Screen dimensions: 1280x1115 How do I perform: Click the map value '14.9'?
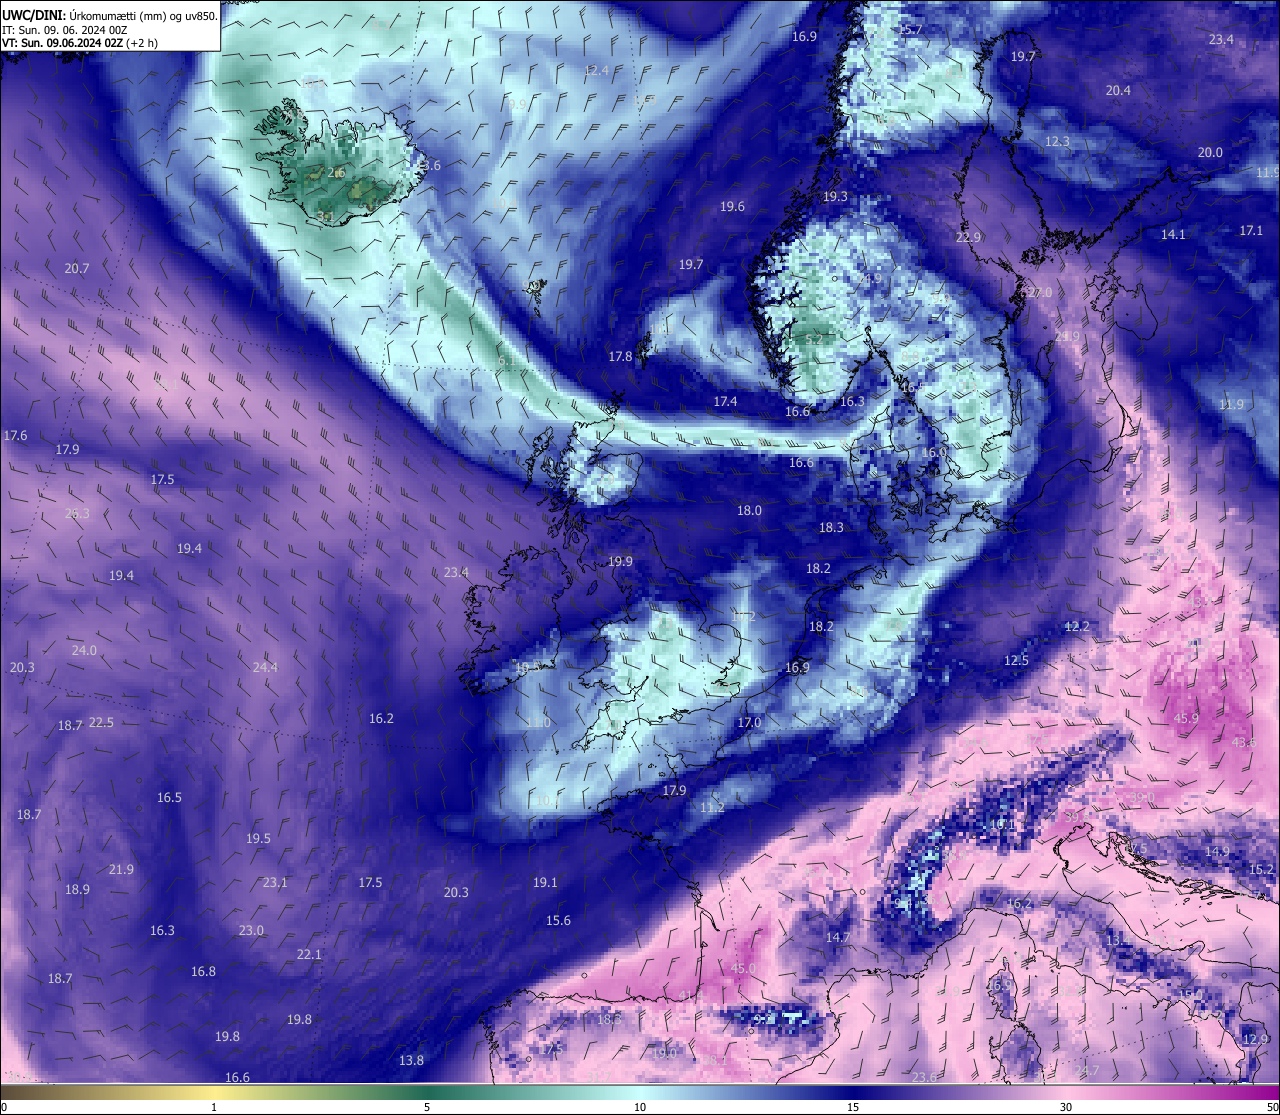pos(1217,852)
